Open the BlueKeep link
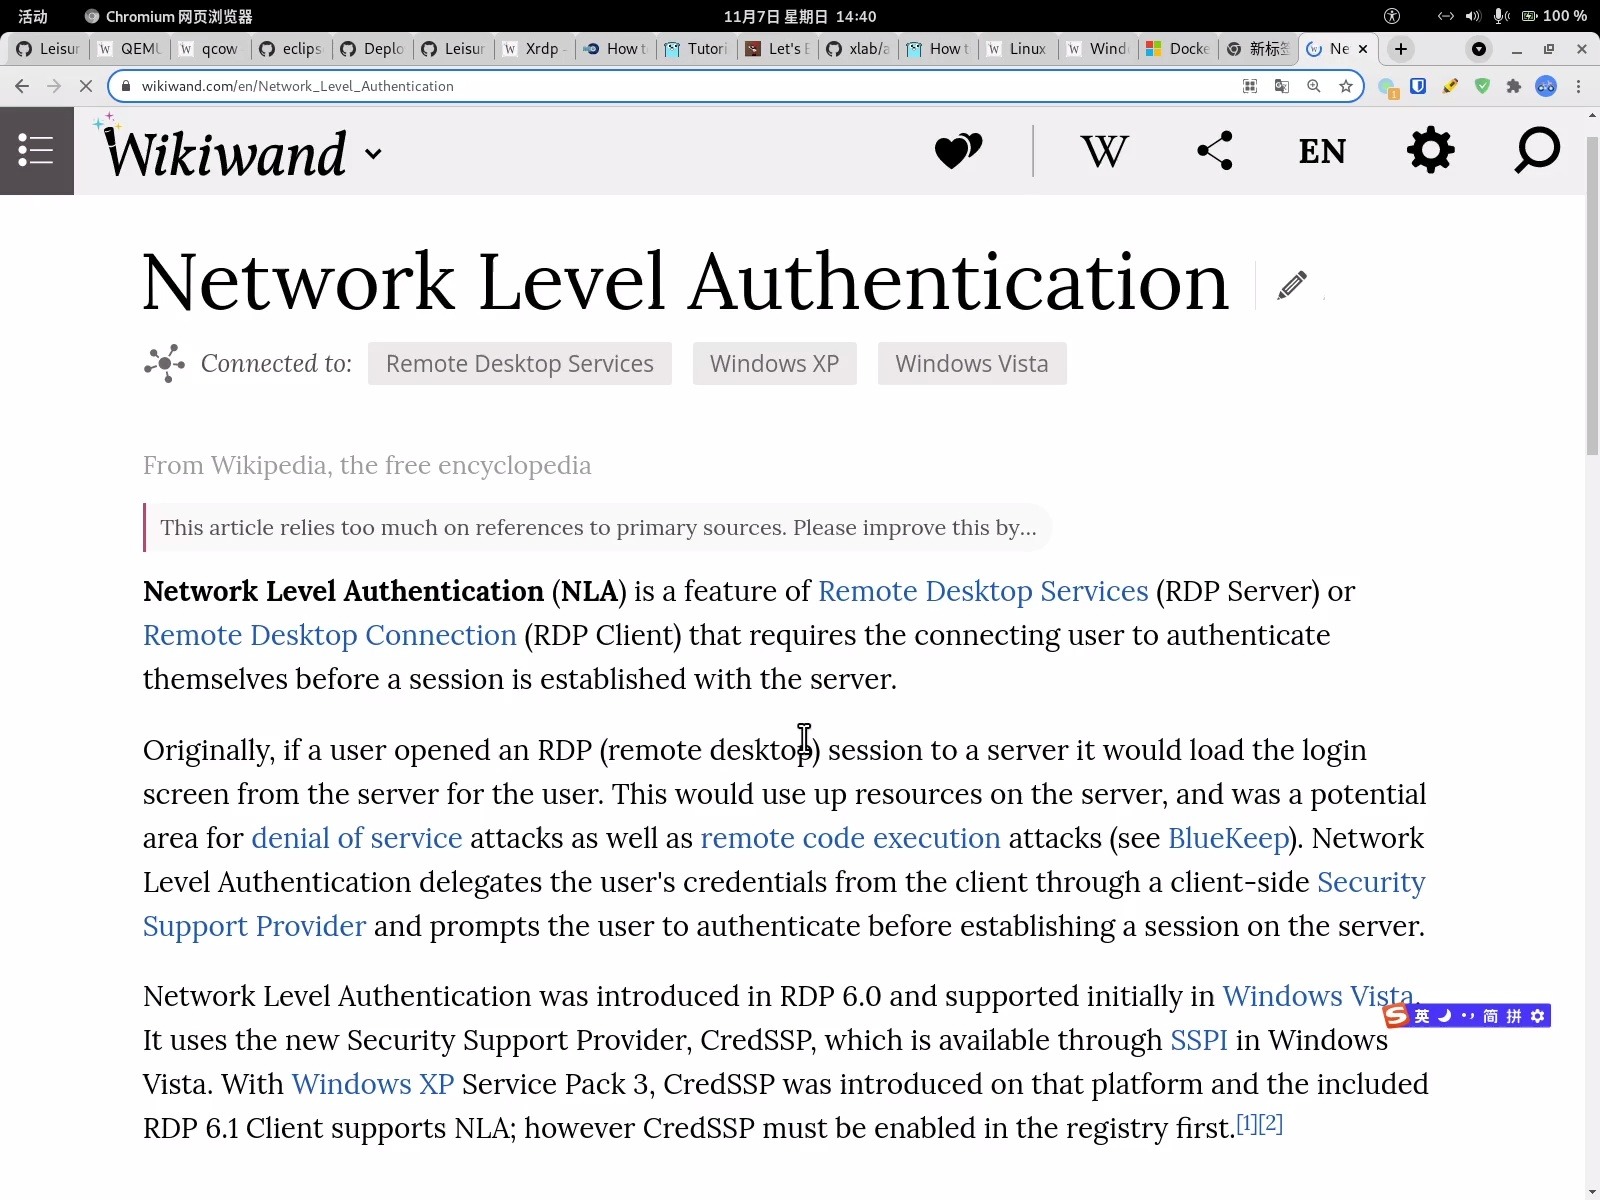1600x1200 pixels. click(1228, 838)
